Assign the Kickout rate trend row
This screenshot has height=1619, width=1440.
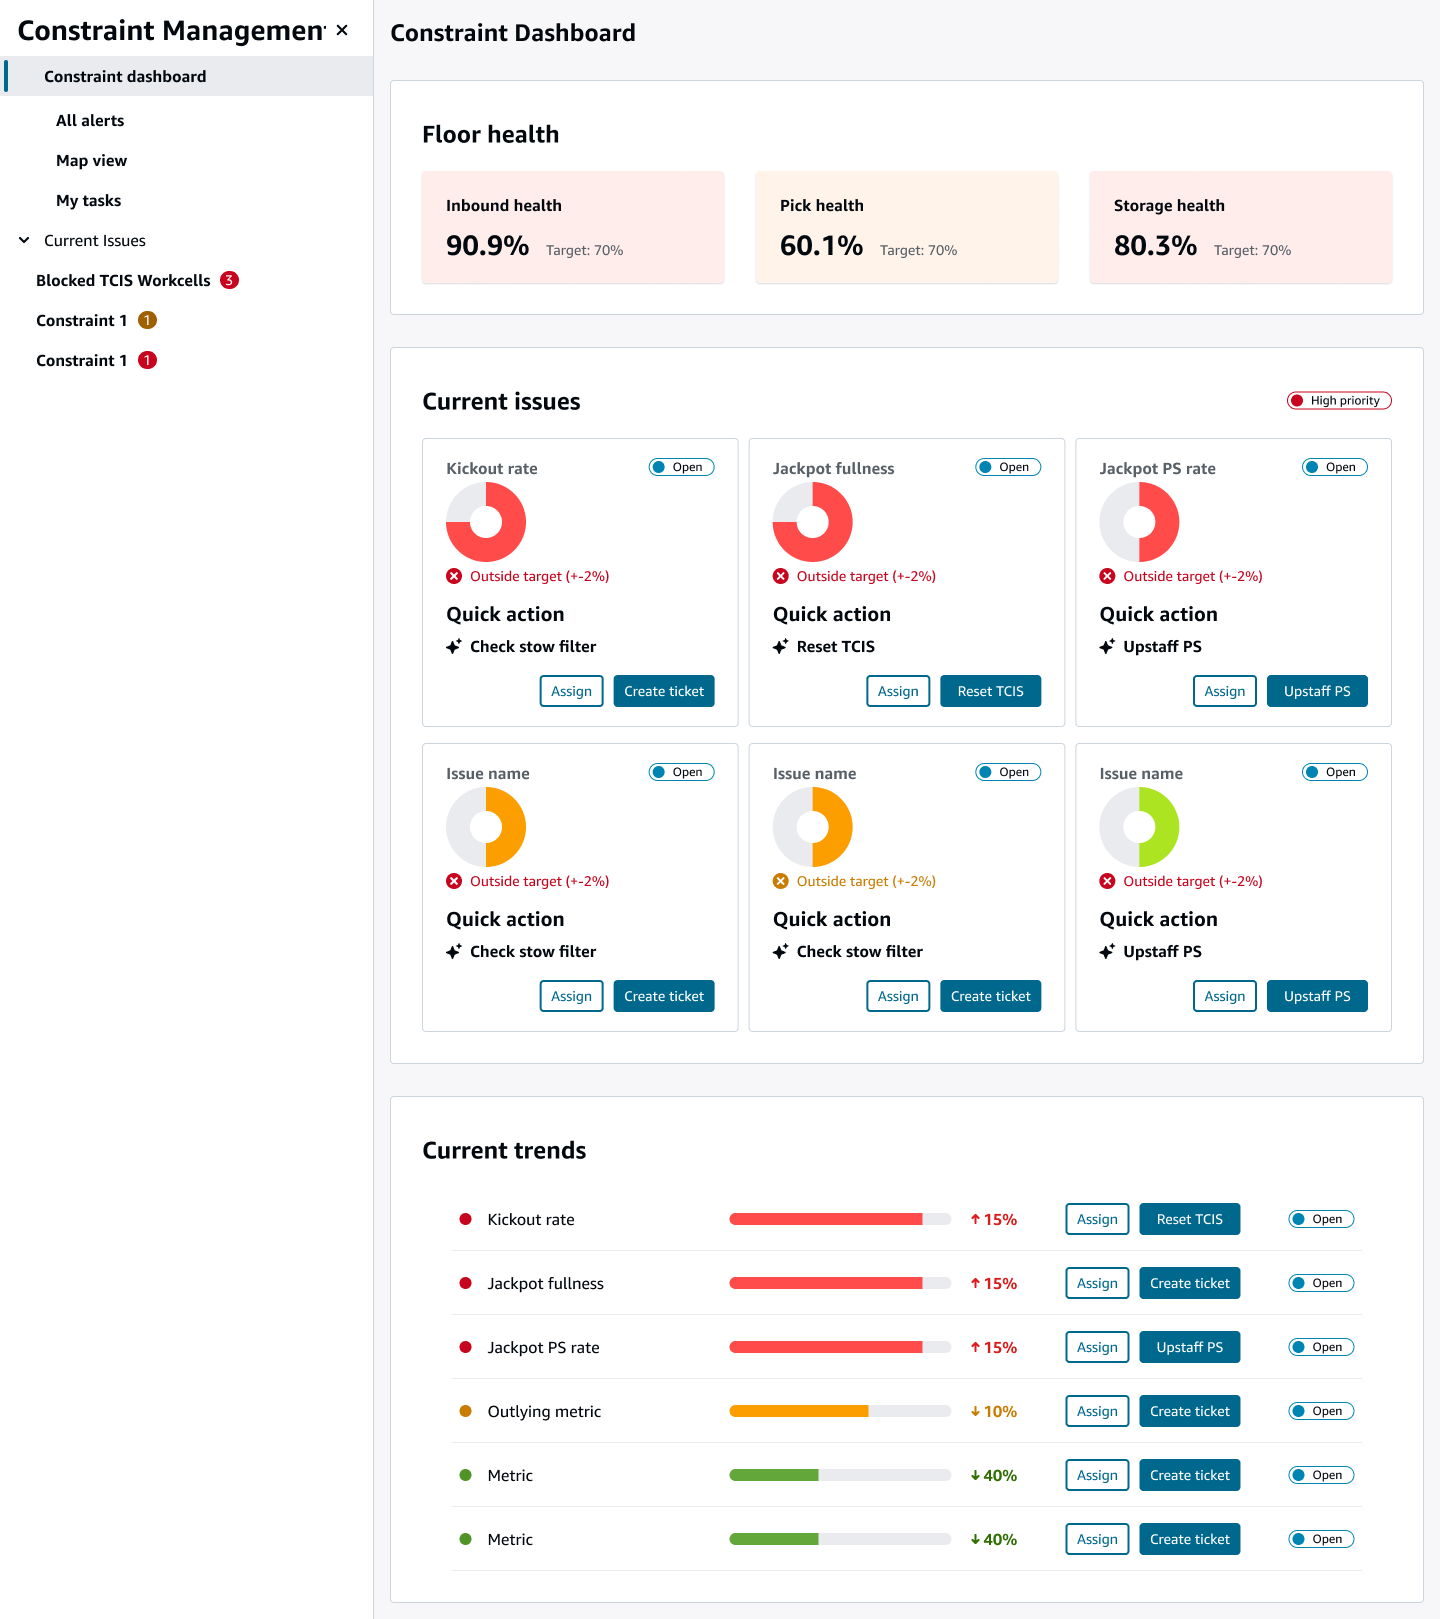click(1097, 1219)
